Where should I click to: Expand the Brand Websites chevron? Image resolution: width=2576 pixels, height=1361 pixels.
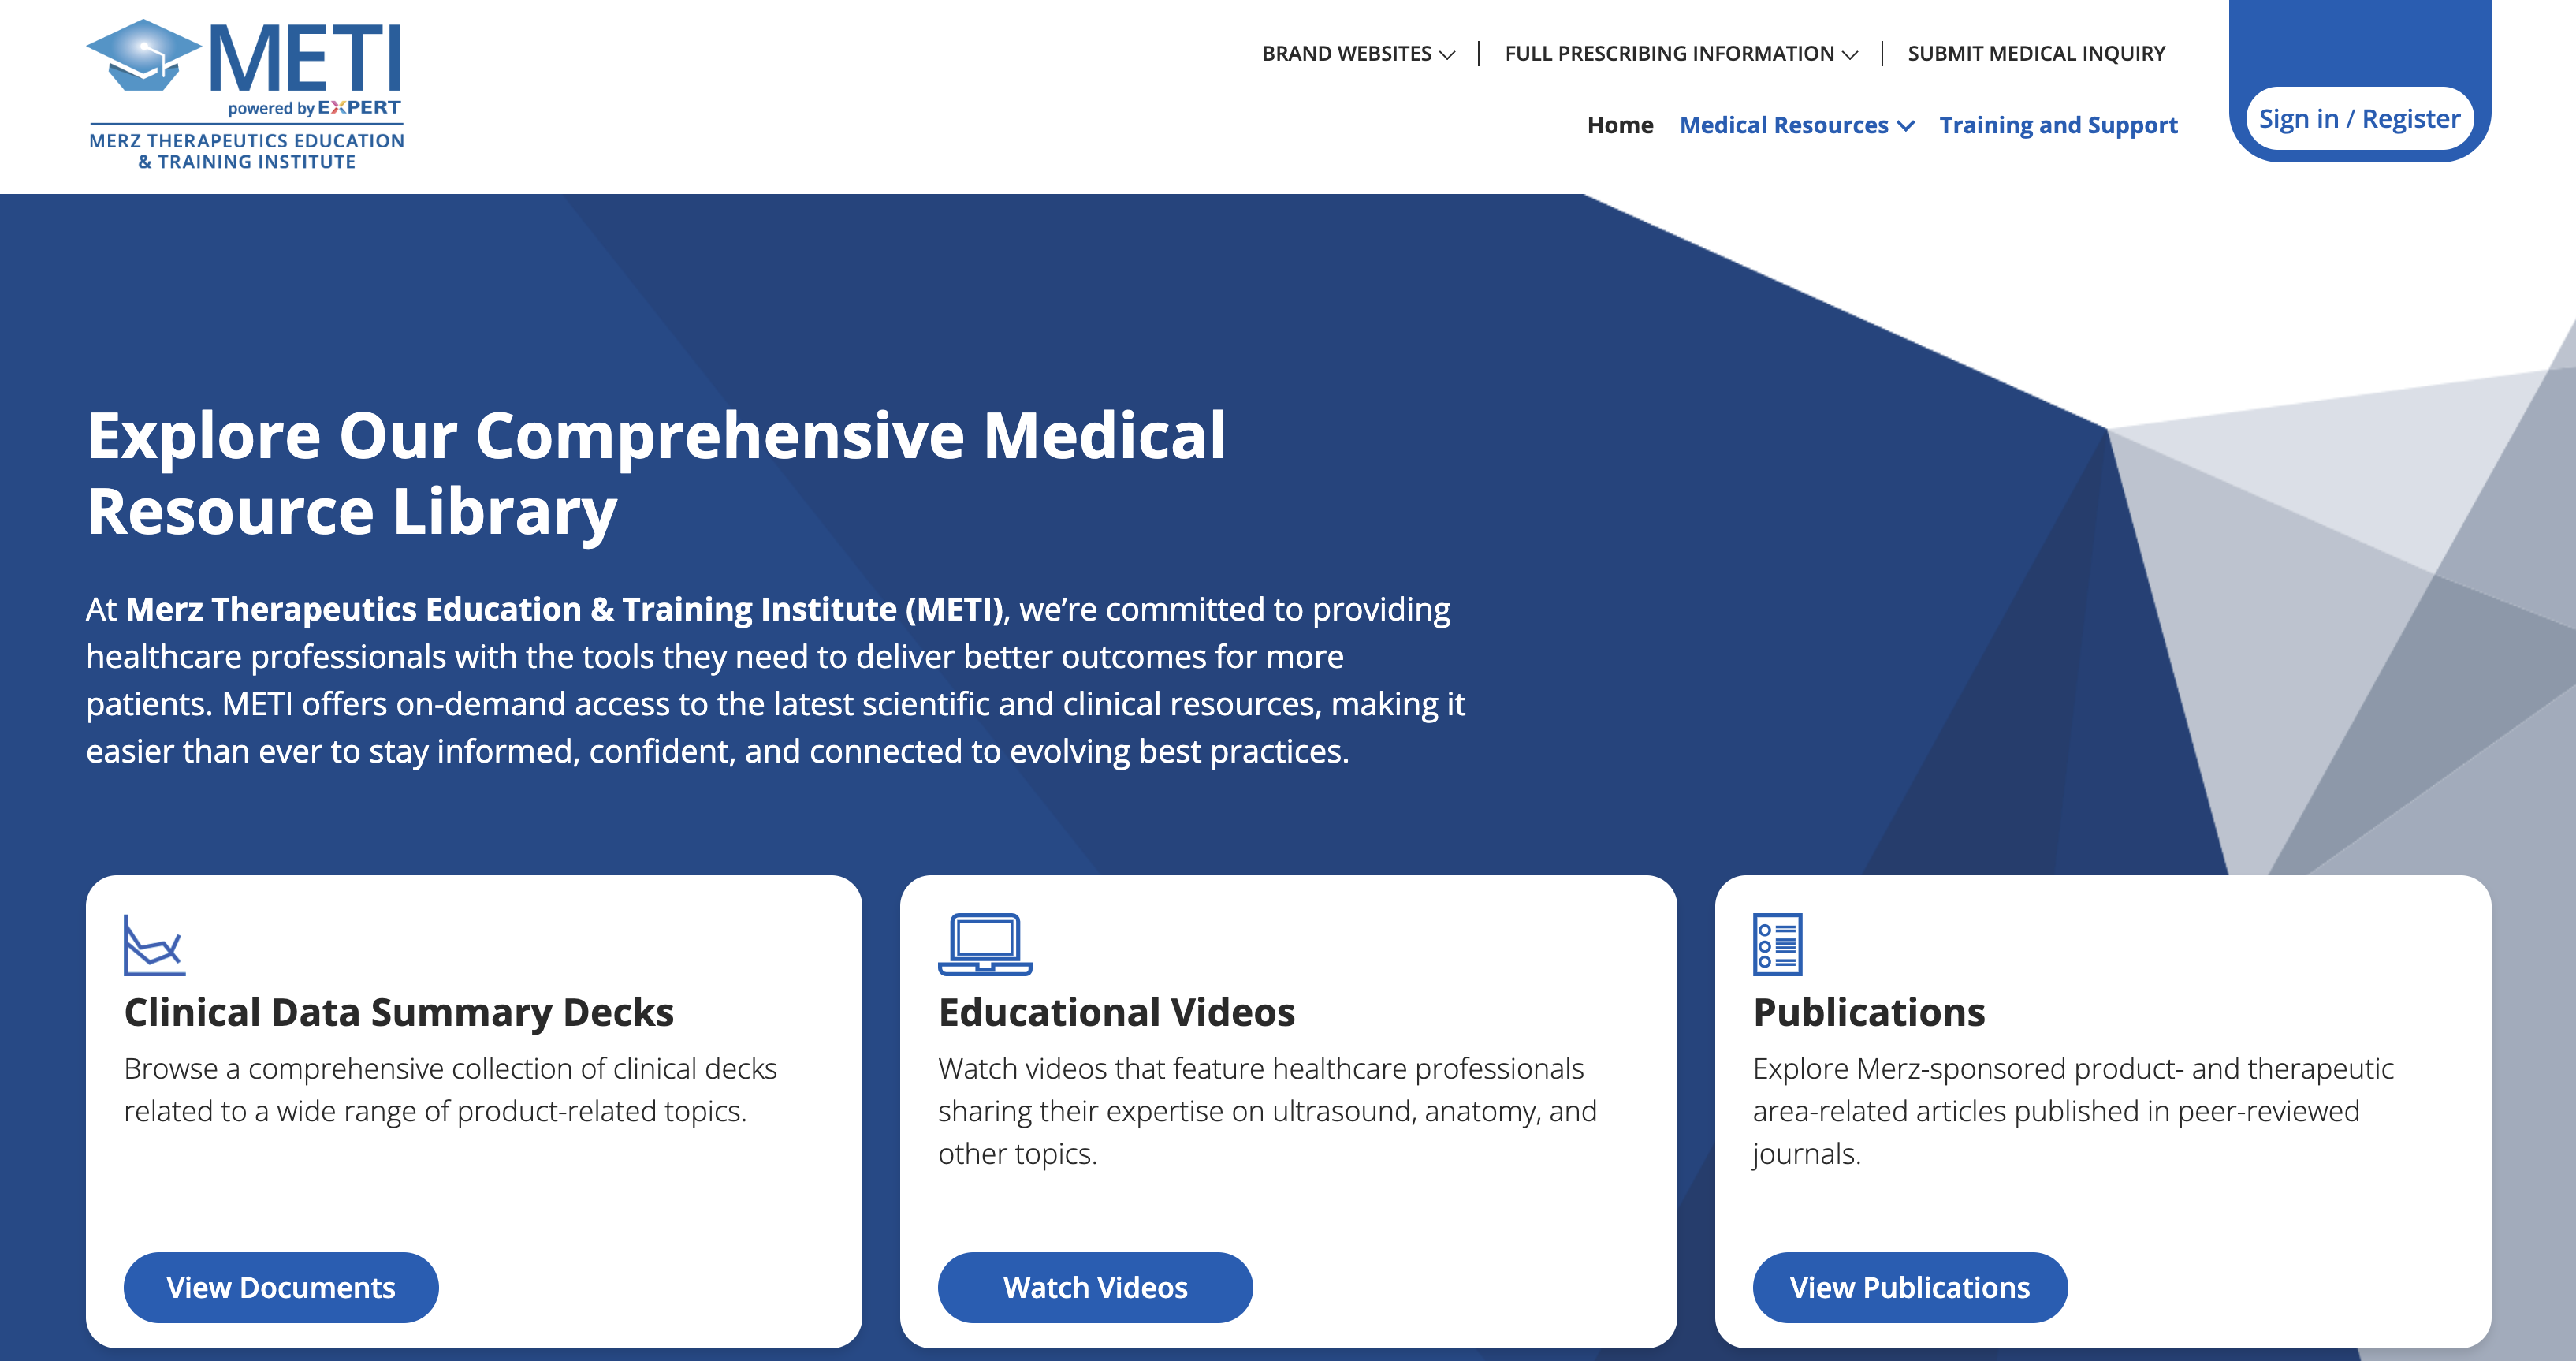pyautogui.click(x=1447, y=55)
